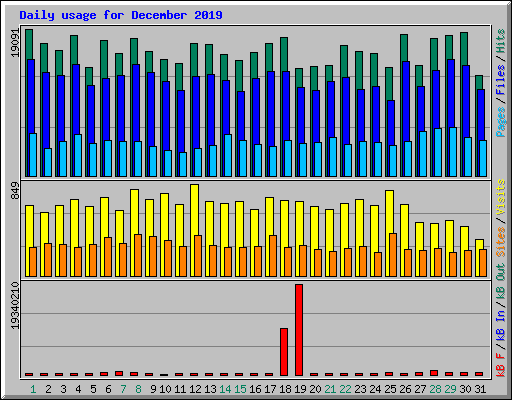Select day label "30" on the x-axis
The image size is (512, 400).
465,389
